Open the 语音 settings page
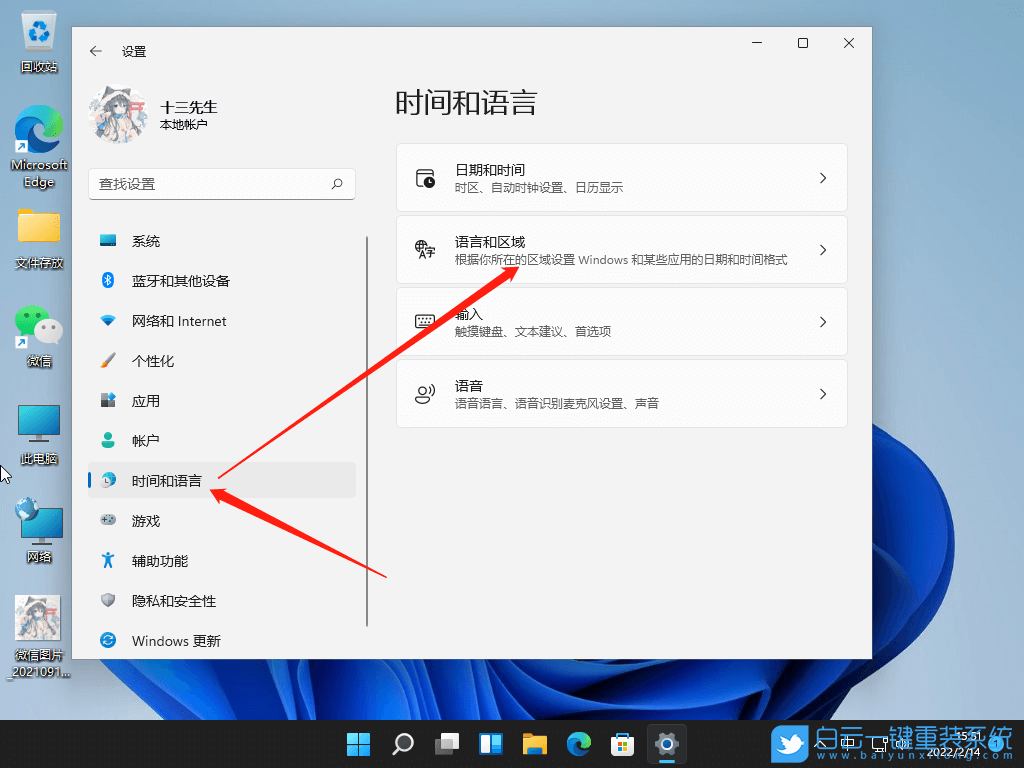This screenshot has width=1024, height=768. tap(620, 393)
